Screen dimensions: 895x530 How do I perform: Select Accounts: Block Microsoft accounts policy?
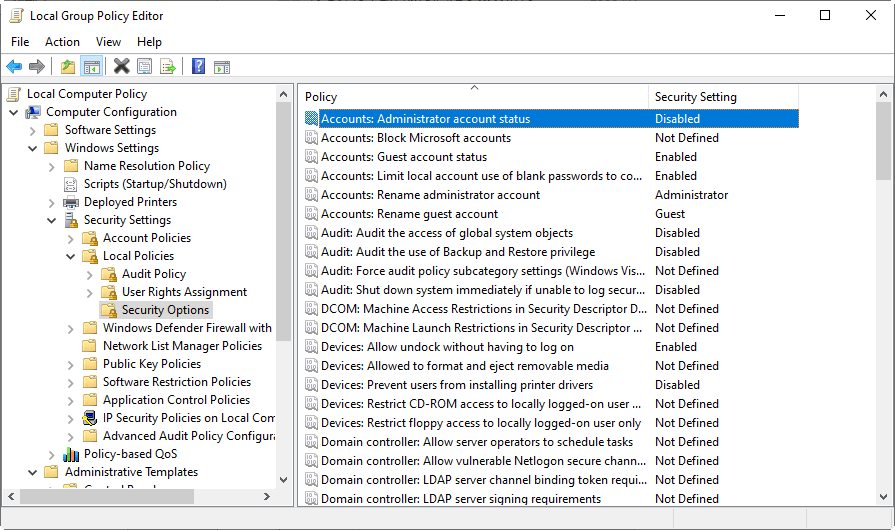pyautogui.click(x=416, y=137)
